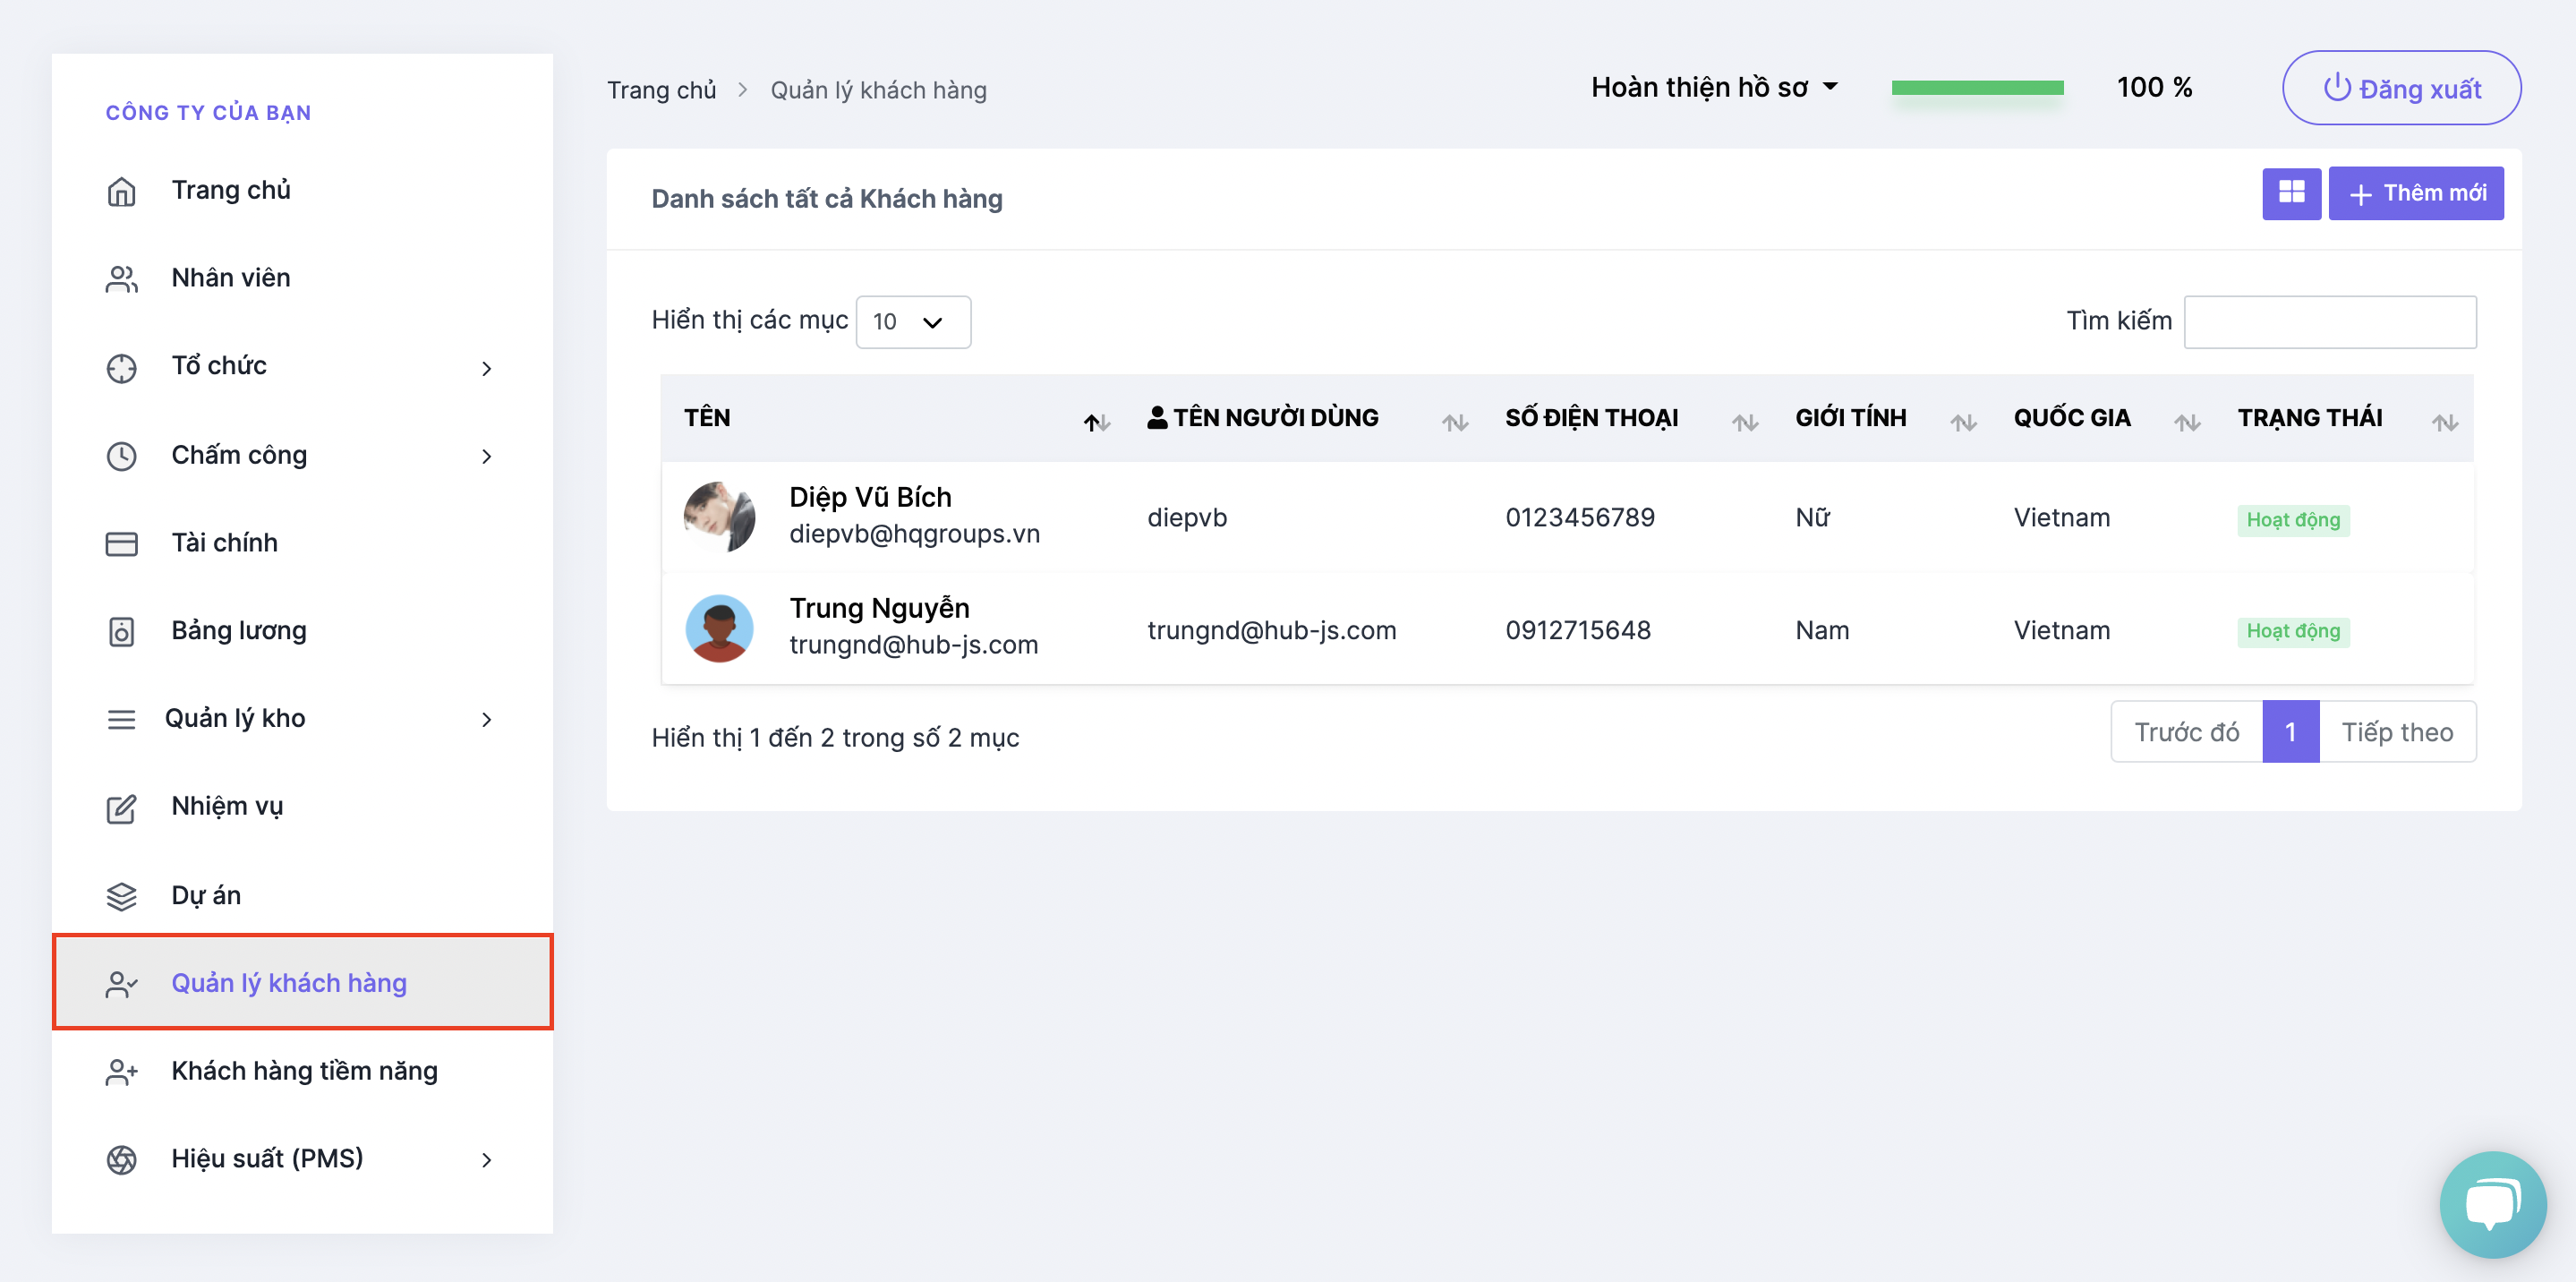Go to Tiếp theo next page
Screen dimensions: 2576x1282
pyautogui.click(x=2396, y=732)
